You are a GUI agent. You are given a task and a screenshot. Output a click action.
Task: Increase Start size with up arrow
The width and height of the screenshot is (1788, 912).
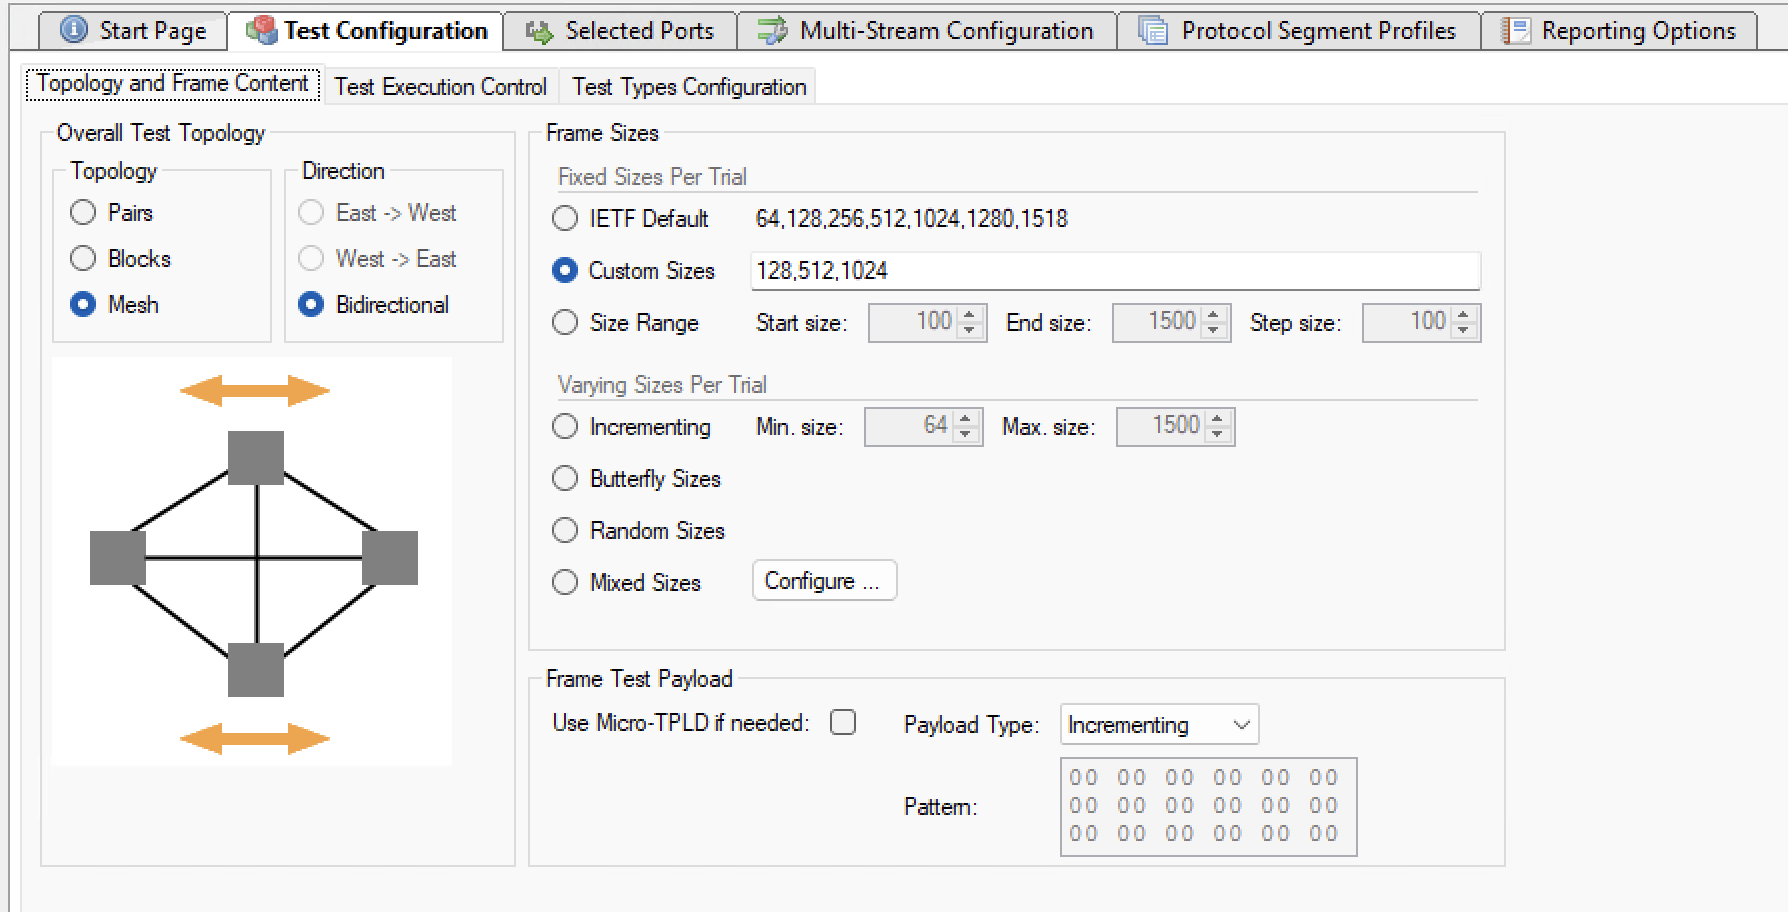click(969, 314)
